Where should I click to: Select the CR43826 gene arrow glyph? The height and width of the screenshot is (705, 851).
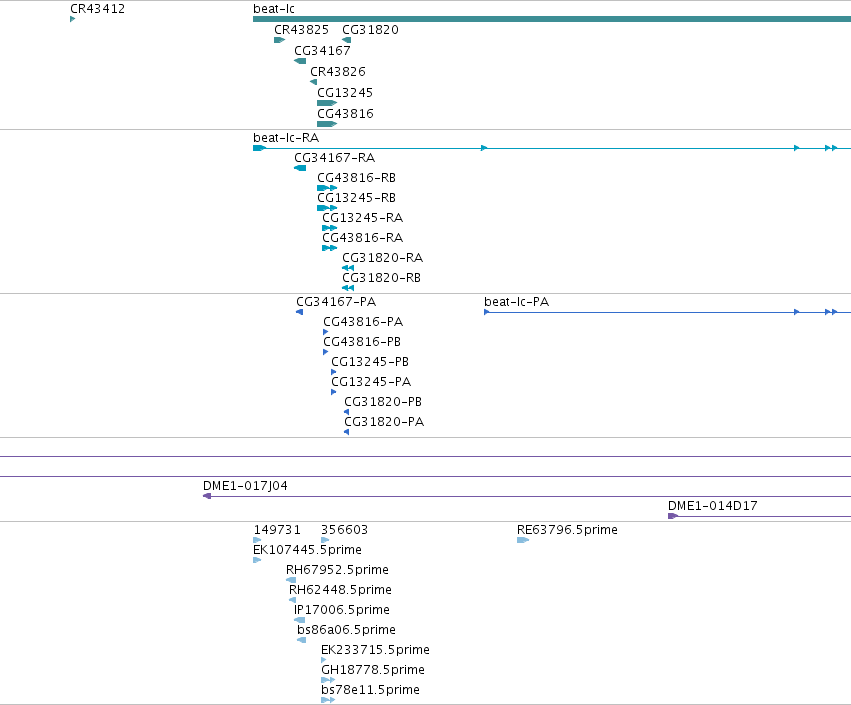pos(313,82)
